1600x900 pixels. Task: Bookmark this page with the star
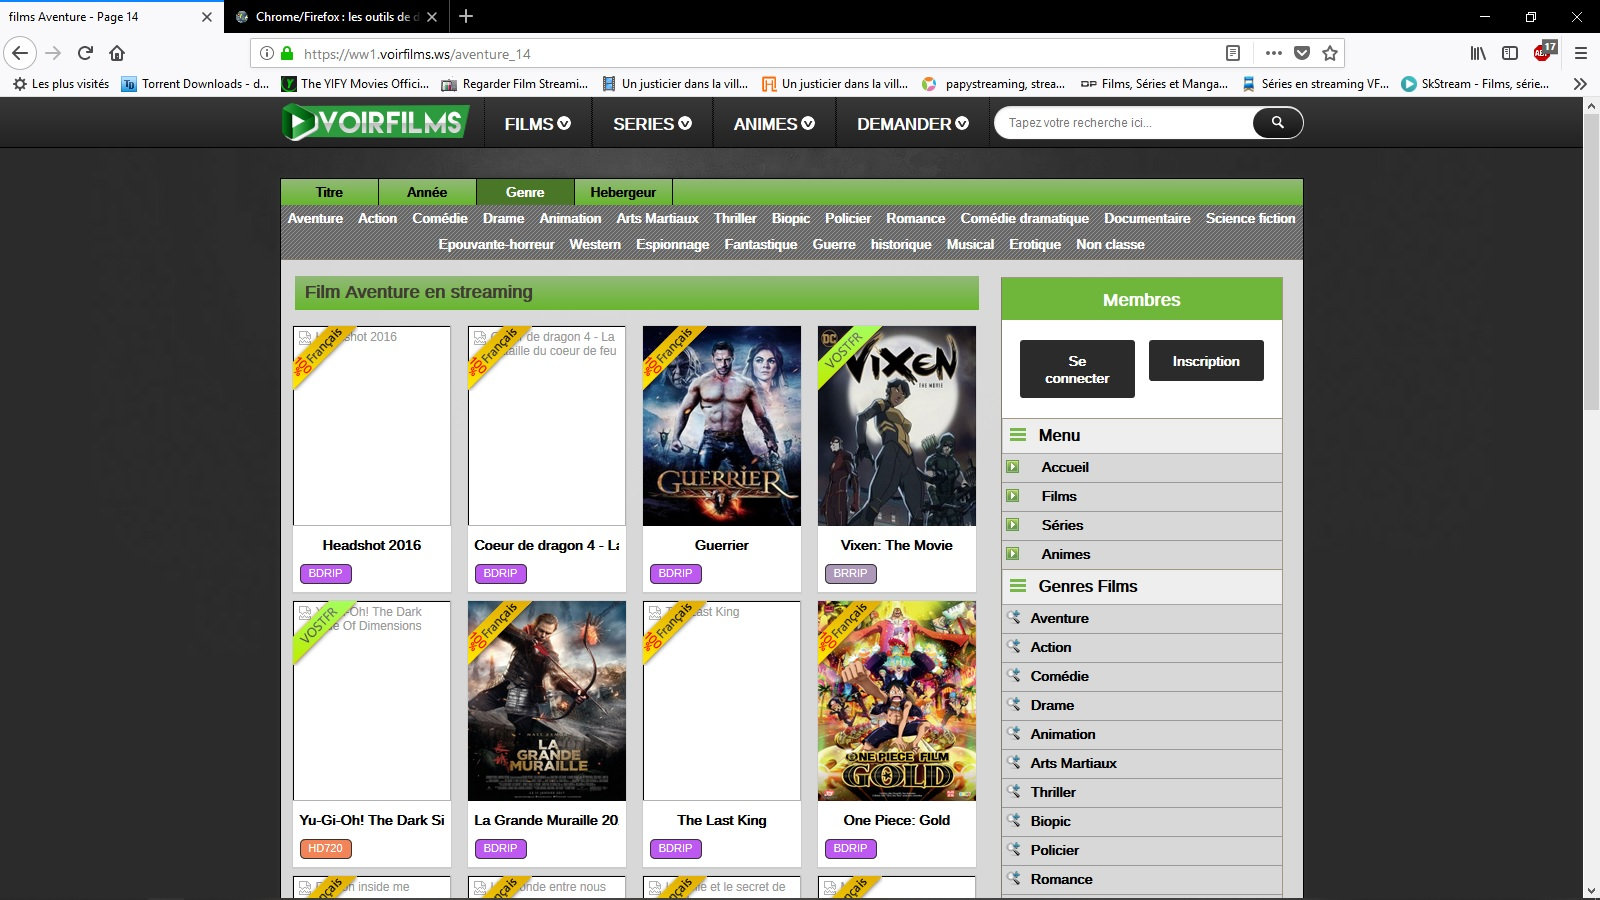tap(1330, 53)
